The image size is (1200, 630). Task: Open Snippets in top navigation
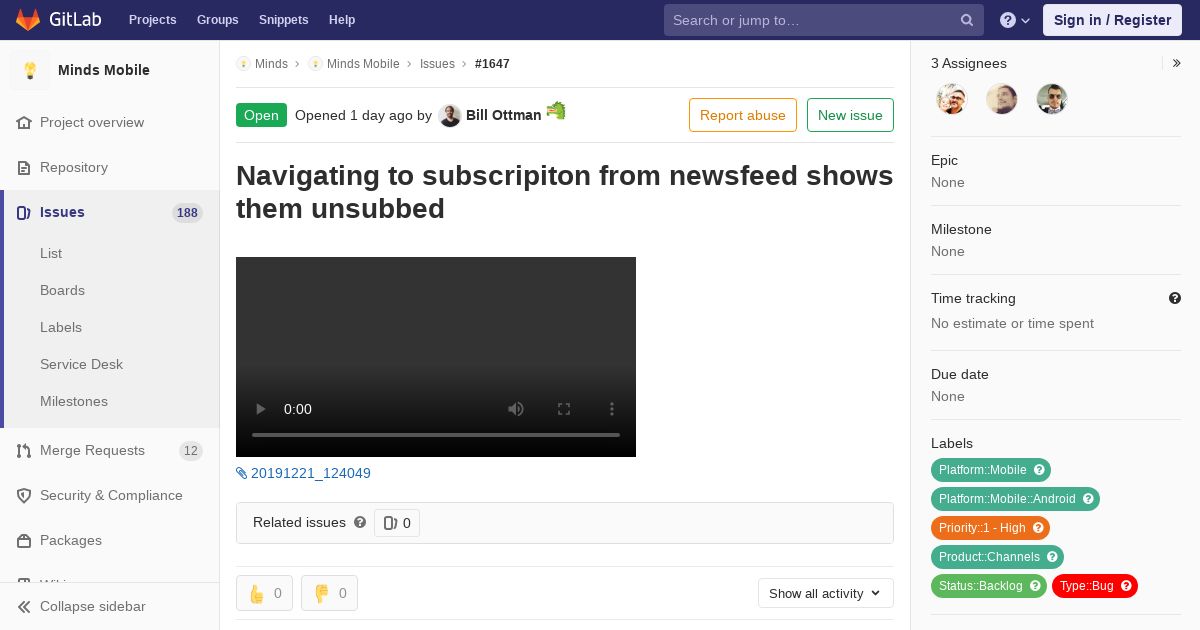pyautogui.click(x=284, y=20)
